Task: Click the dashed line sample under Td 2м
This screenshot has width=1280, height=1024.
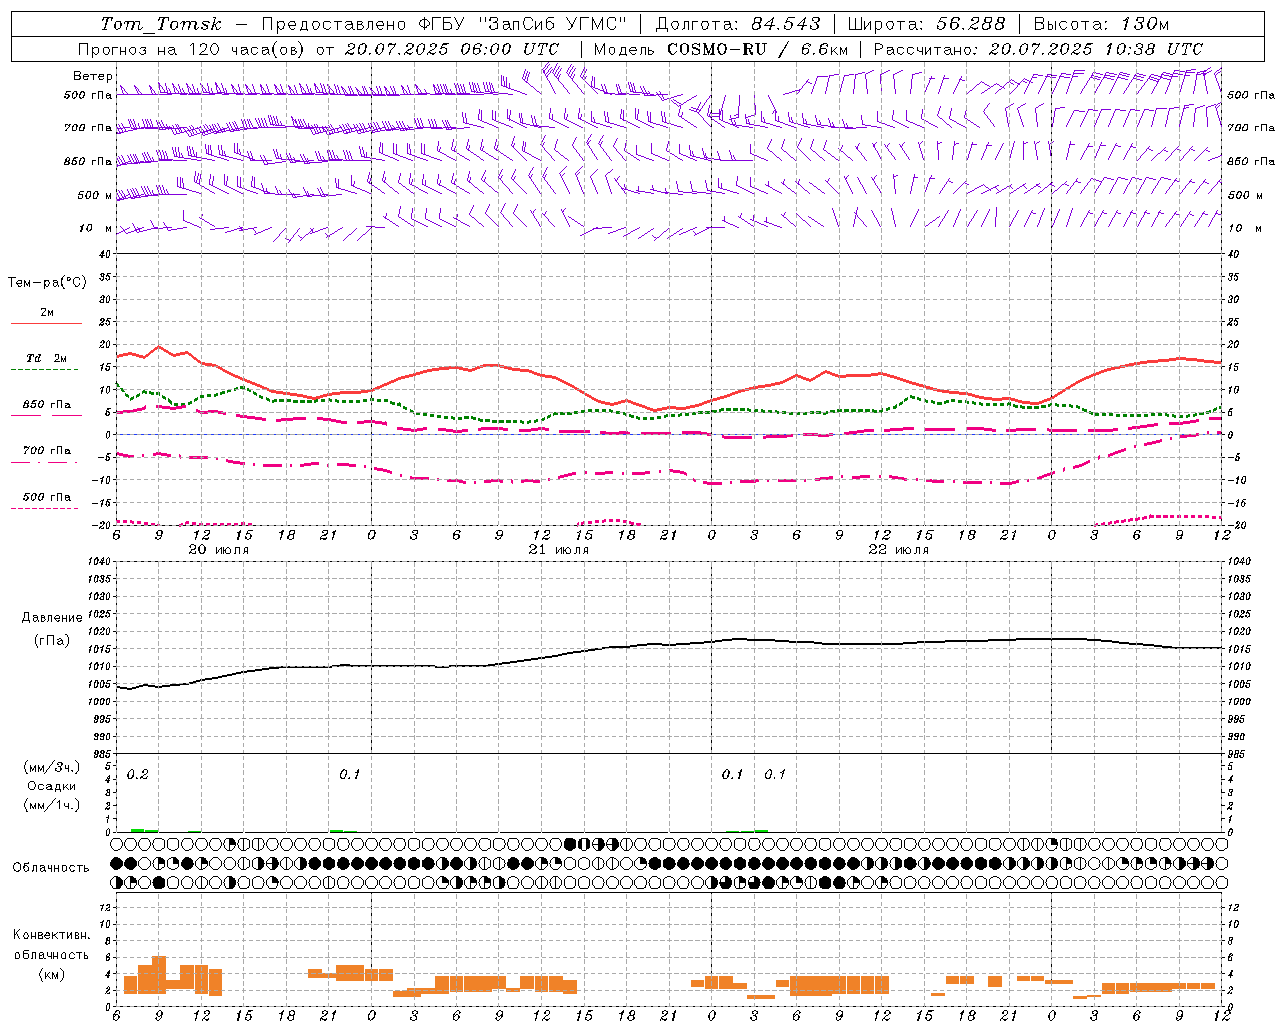Action: click(x=44, y=370)
